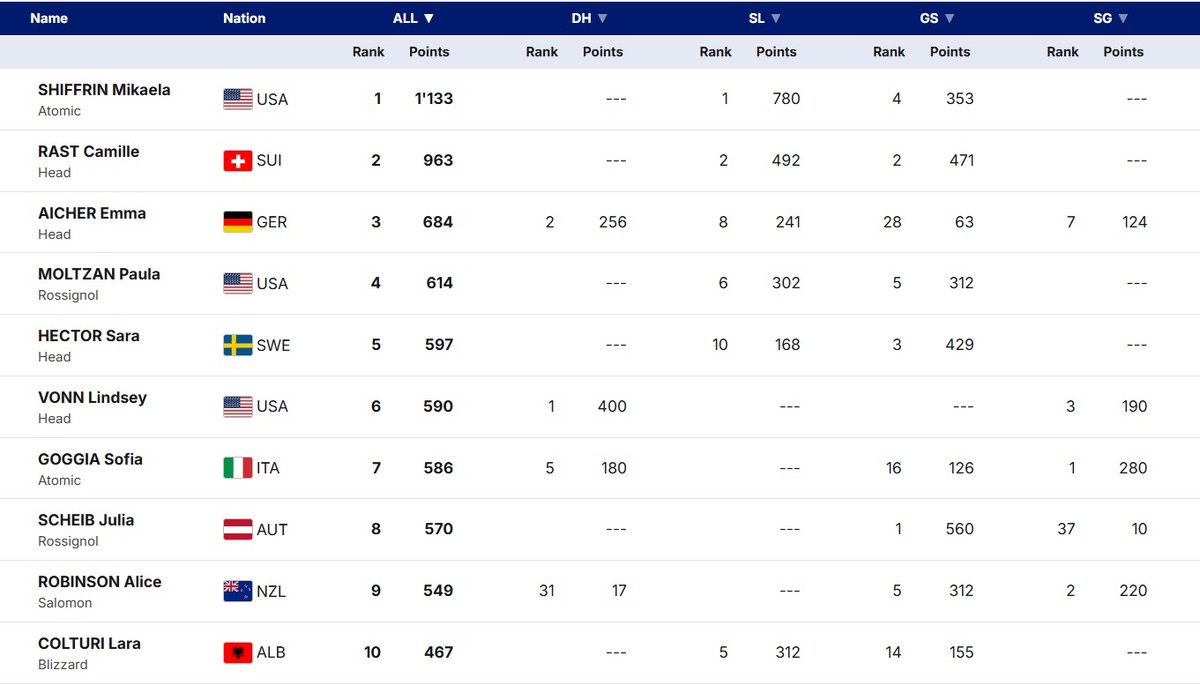Screen dimensions: 1200x685
Task: Click the Swiss flag for Camille Rast
Action: click(238, 161)
